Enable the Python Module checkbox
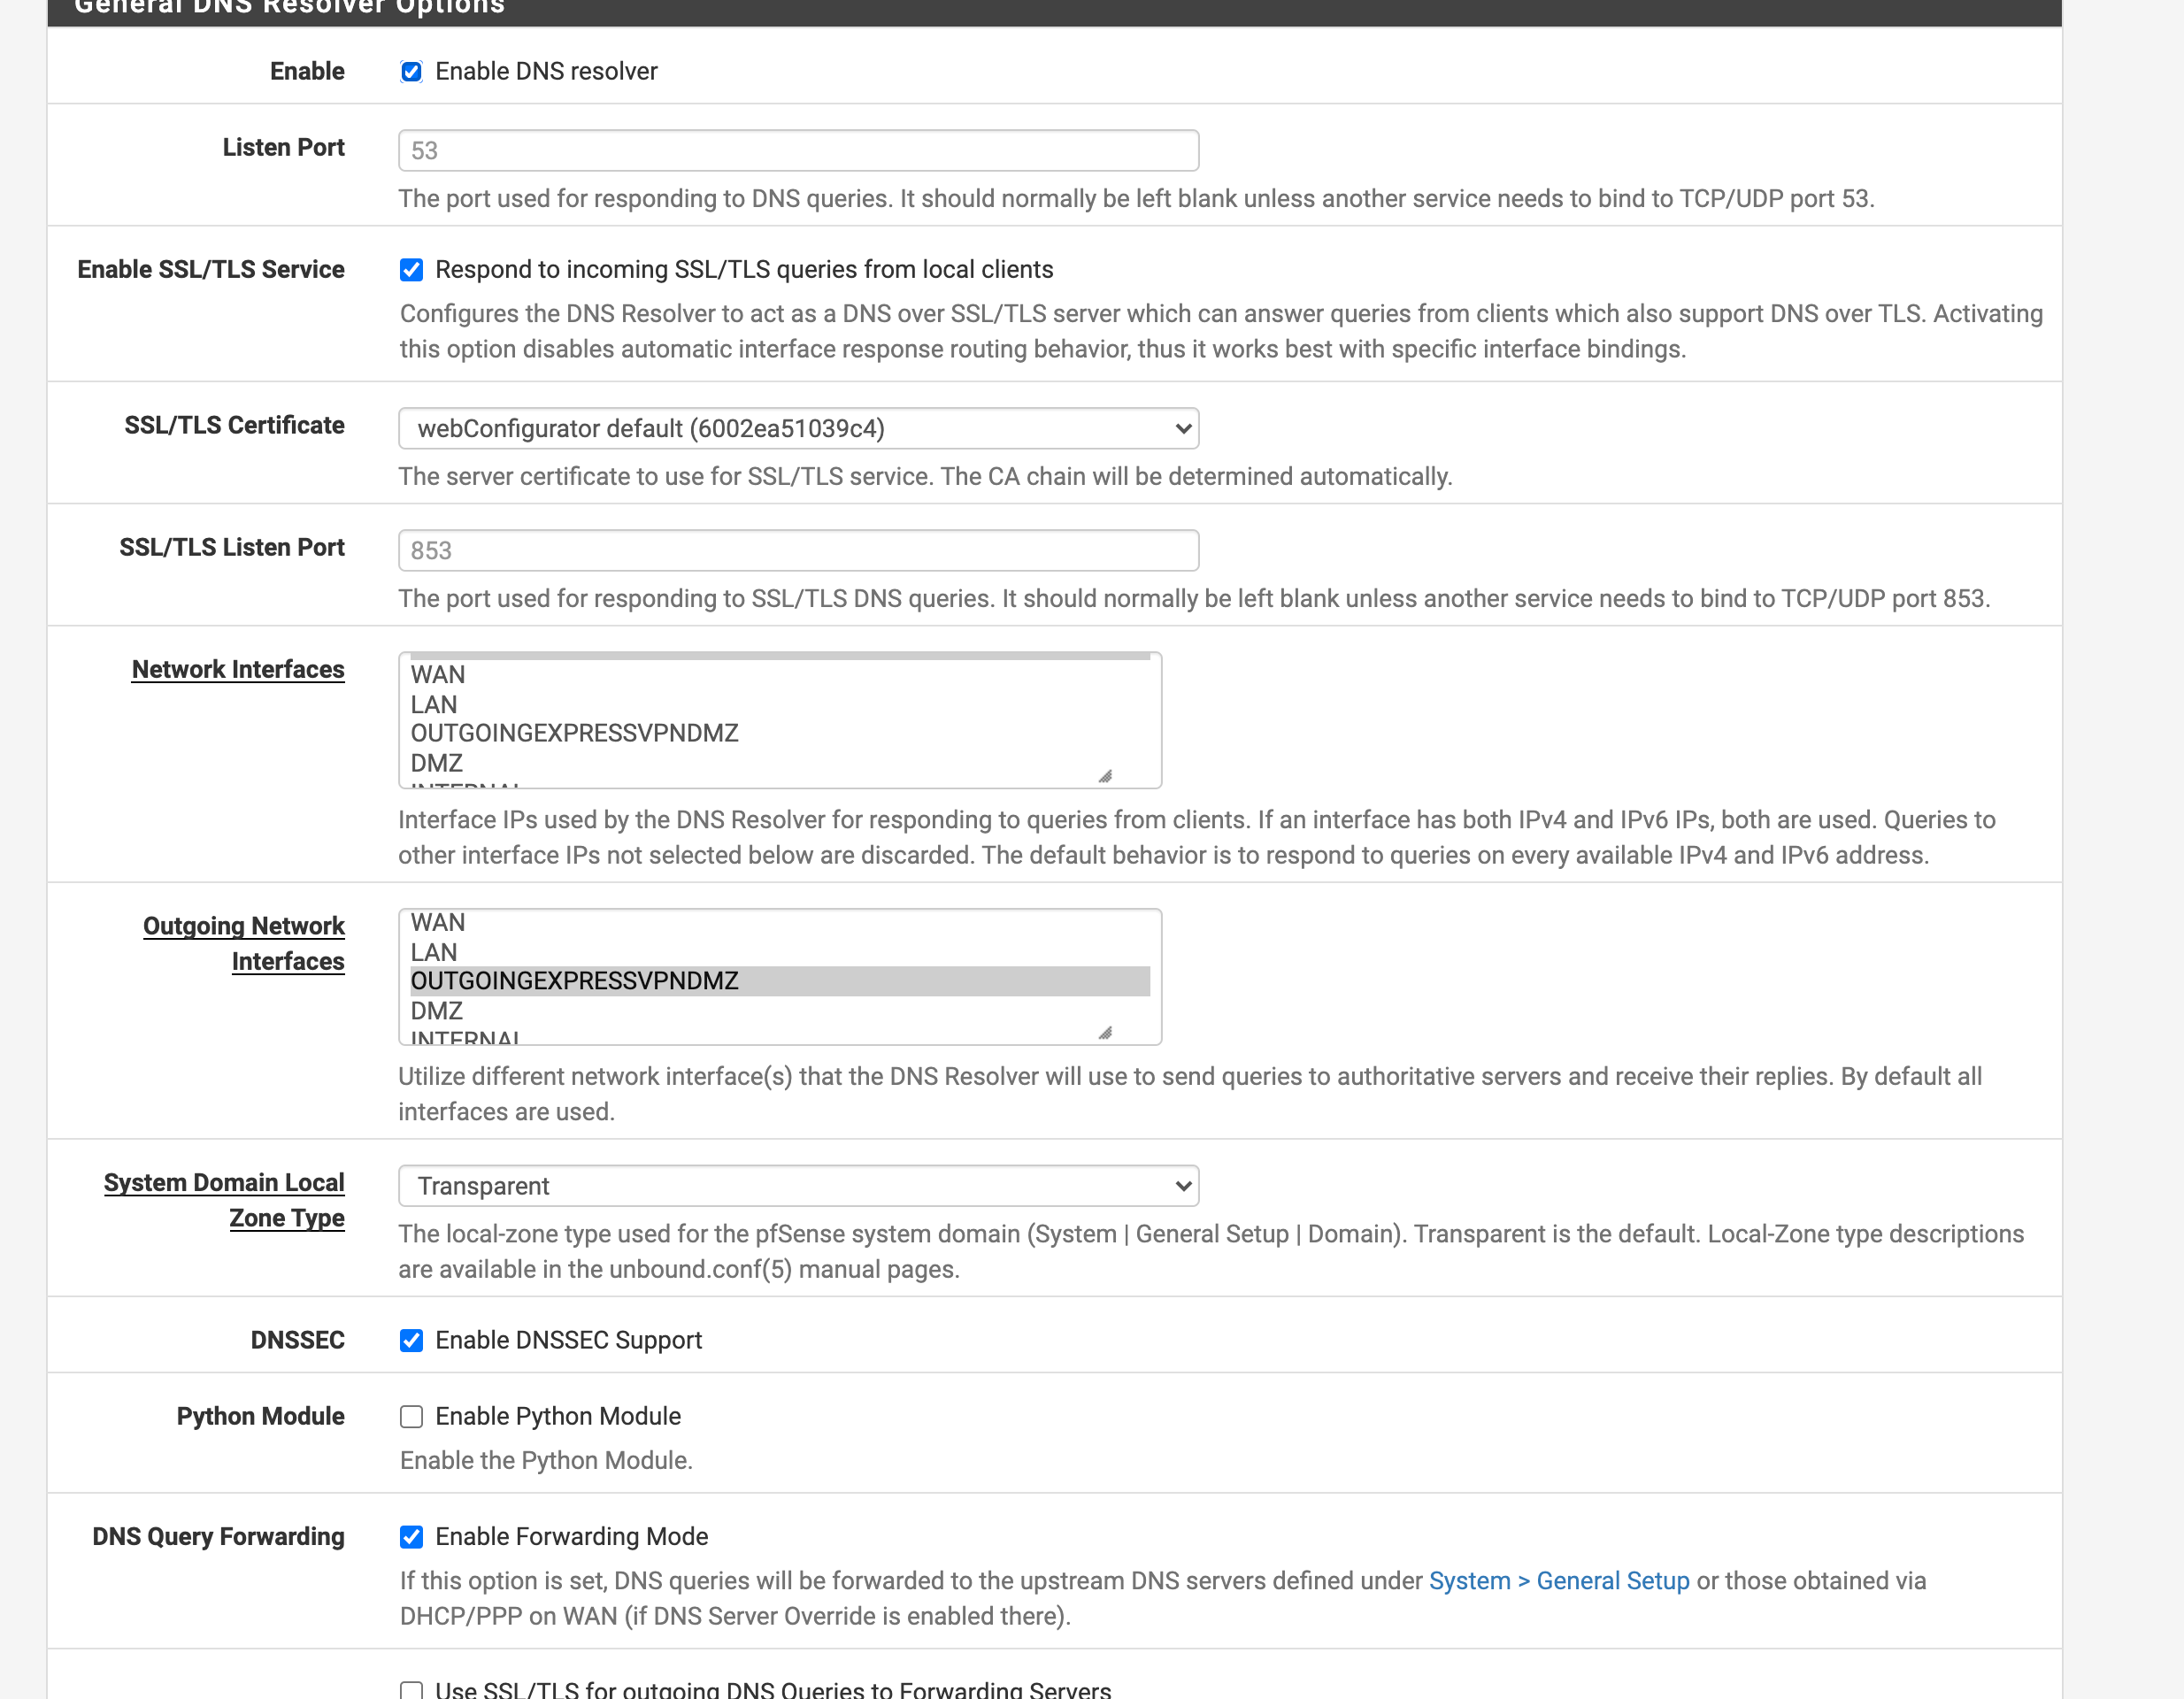The image size is (2184, 1699). [x=411, y=1416]
